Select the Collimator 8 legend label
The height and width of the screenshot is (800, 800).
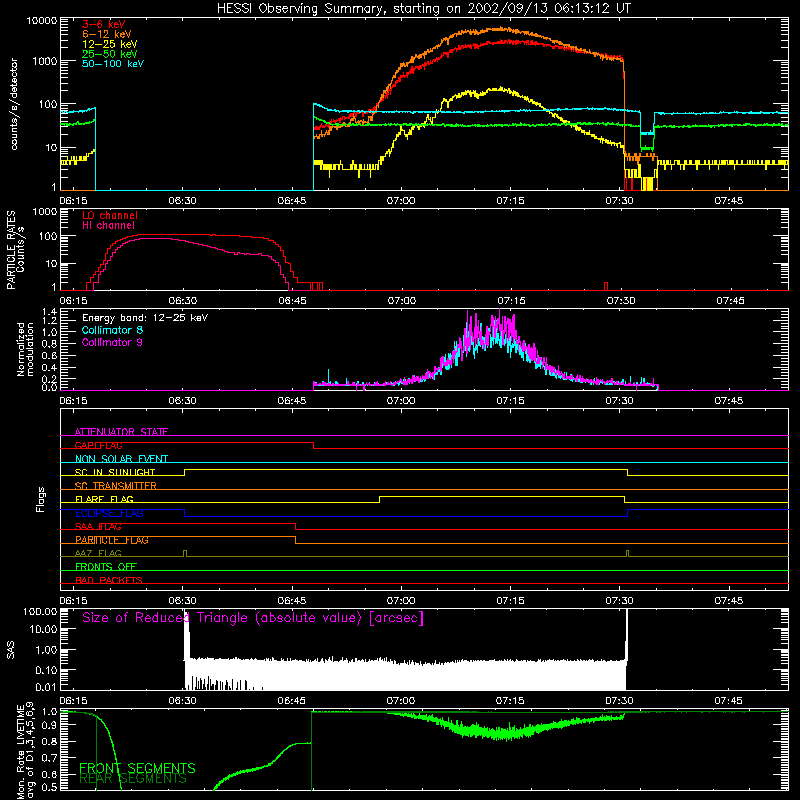pos(113,330)
